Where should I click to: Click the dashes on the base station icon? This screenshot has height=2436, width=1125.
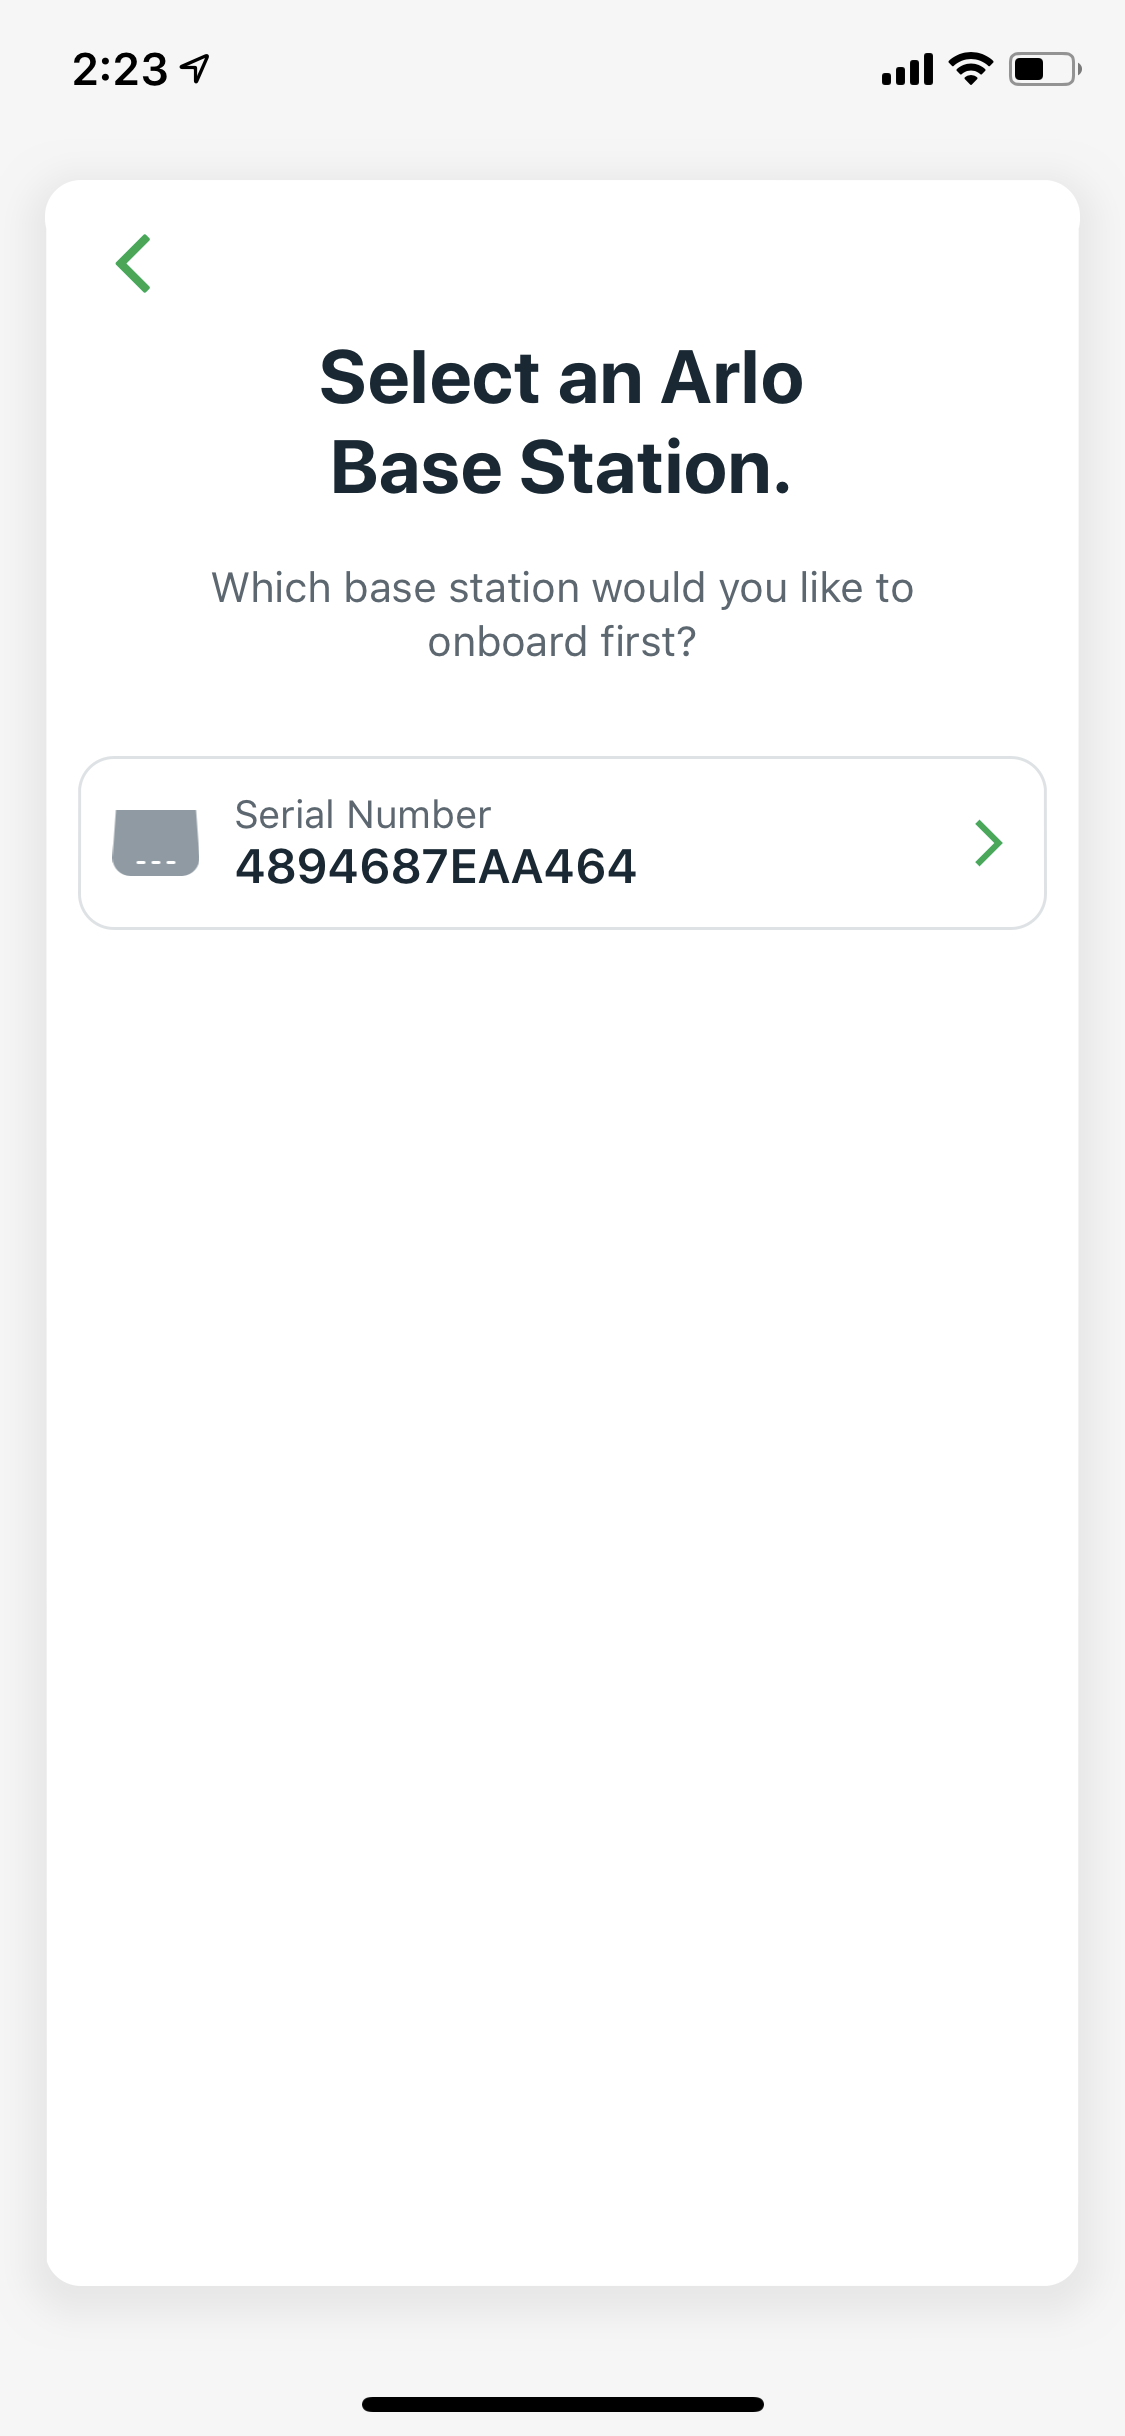[x=155, y=862]
